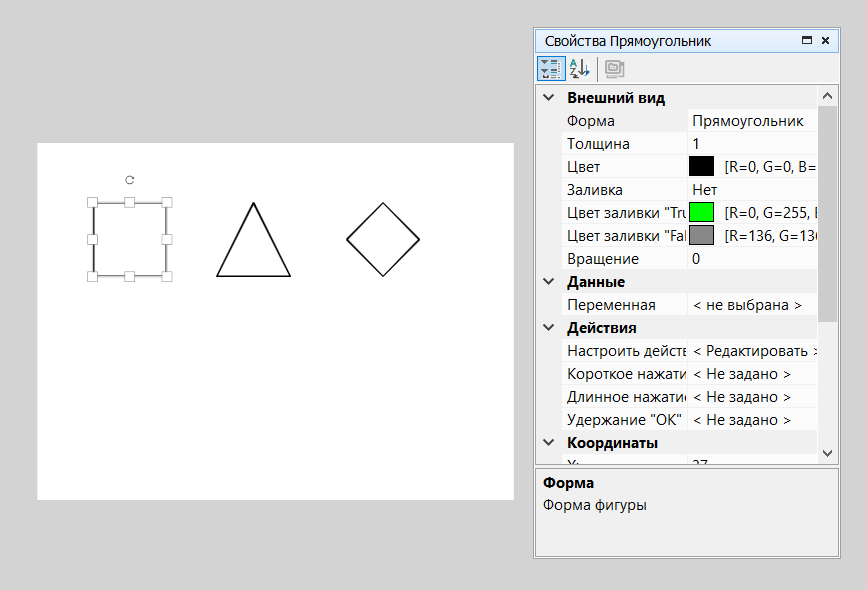Click the rectangle's bottom-right resize handle
Screen dimensions: 867x590
pyautogui.click(x=167, y=276)
